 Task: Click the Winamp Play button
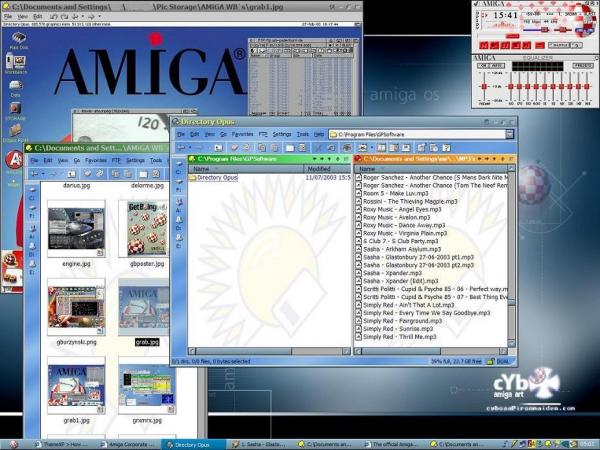494,45
